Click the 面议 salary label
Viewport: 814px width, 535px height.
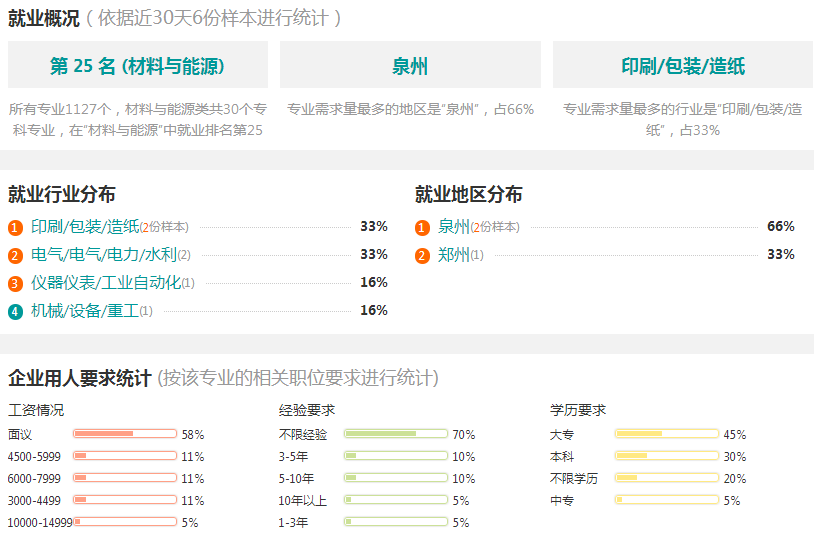(x=20, y=434)
